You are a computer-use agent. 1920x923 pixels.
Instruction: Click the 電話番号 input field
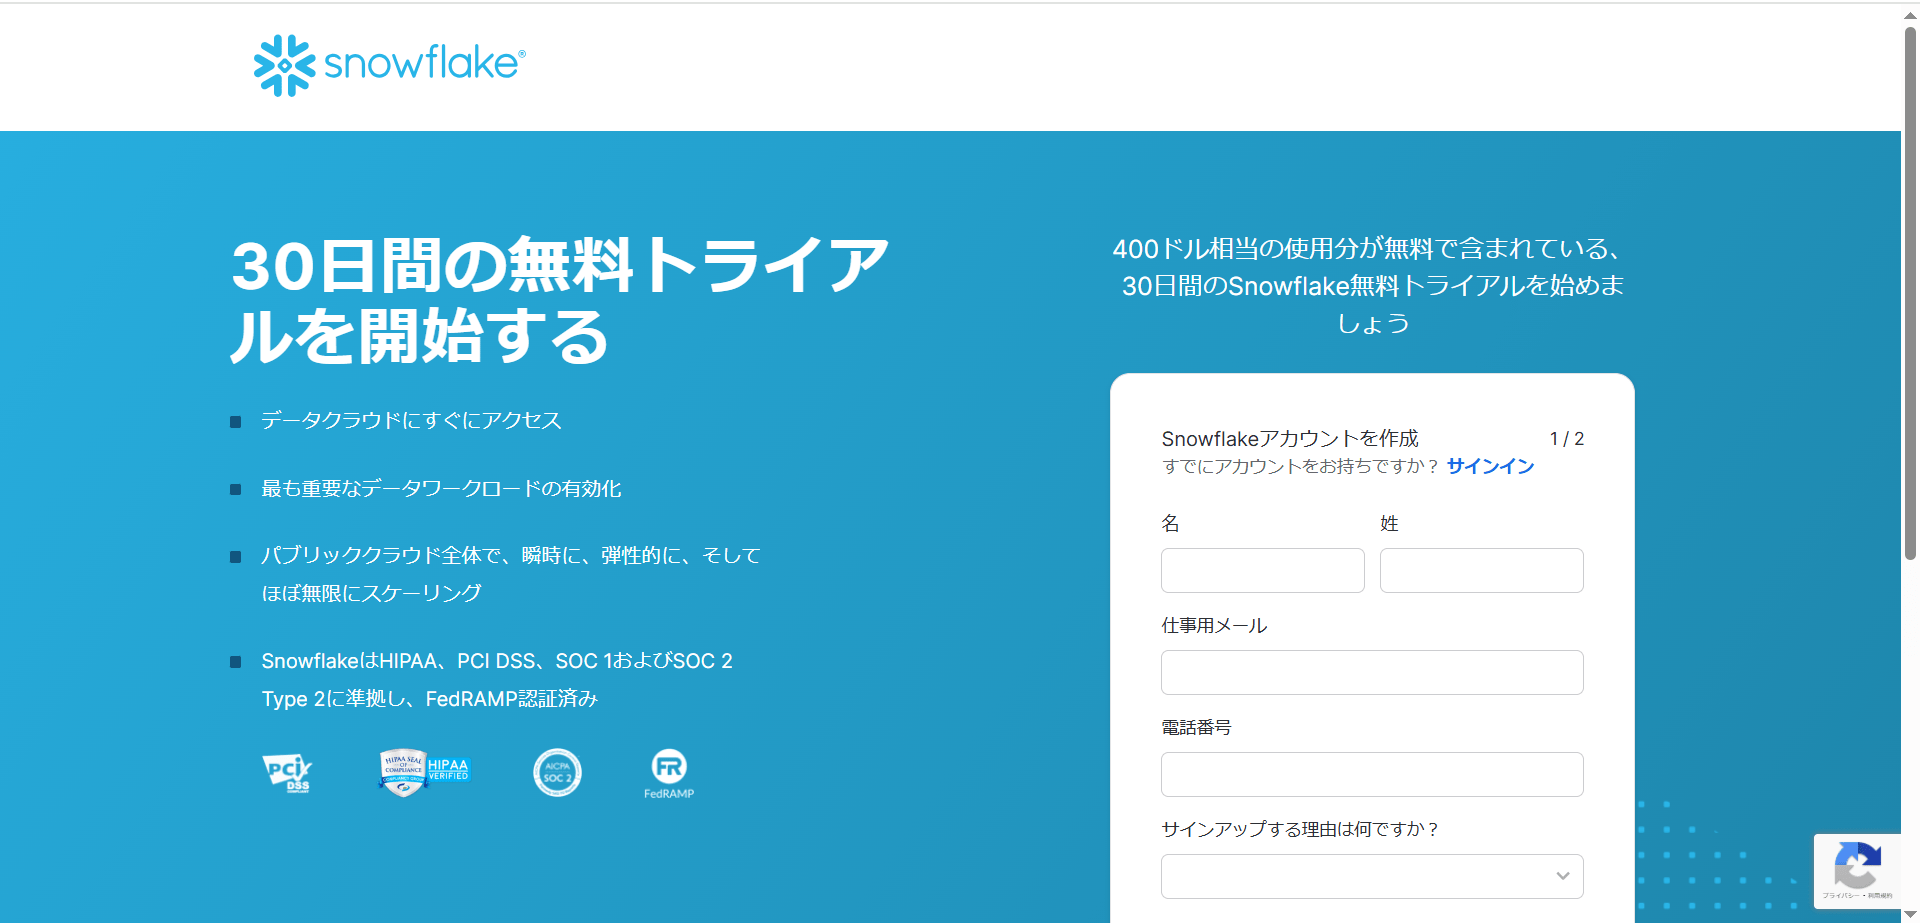click(1372, 774)
